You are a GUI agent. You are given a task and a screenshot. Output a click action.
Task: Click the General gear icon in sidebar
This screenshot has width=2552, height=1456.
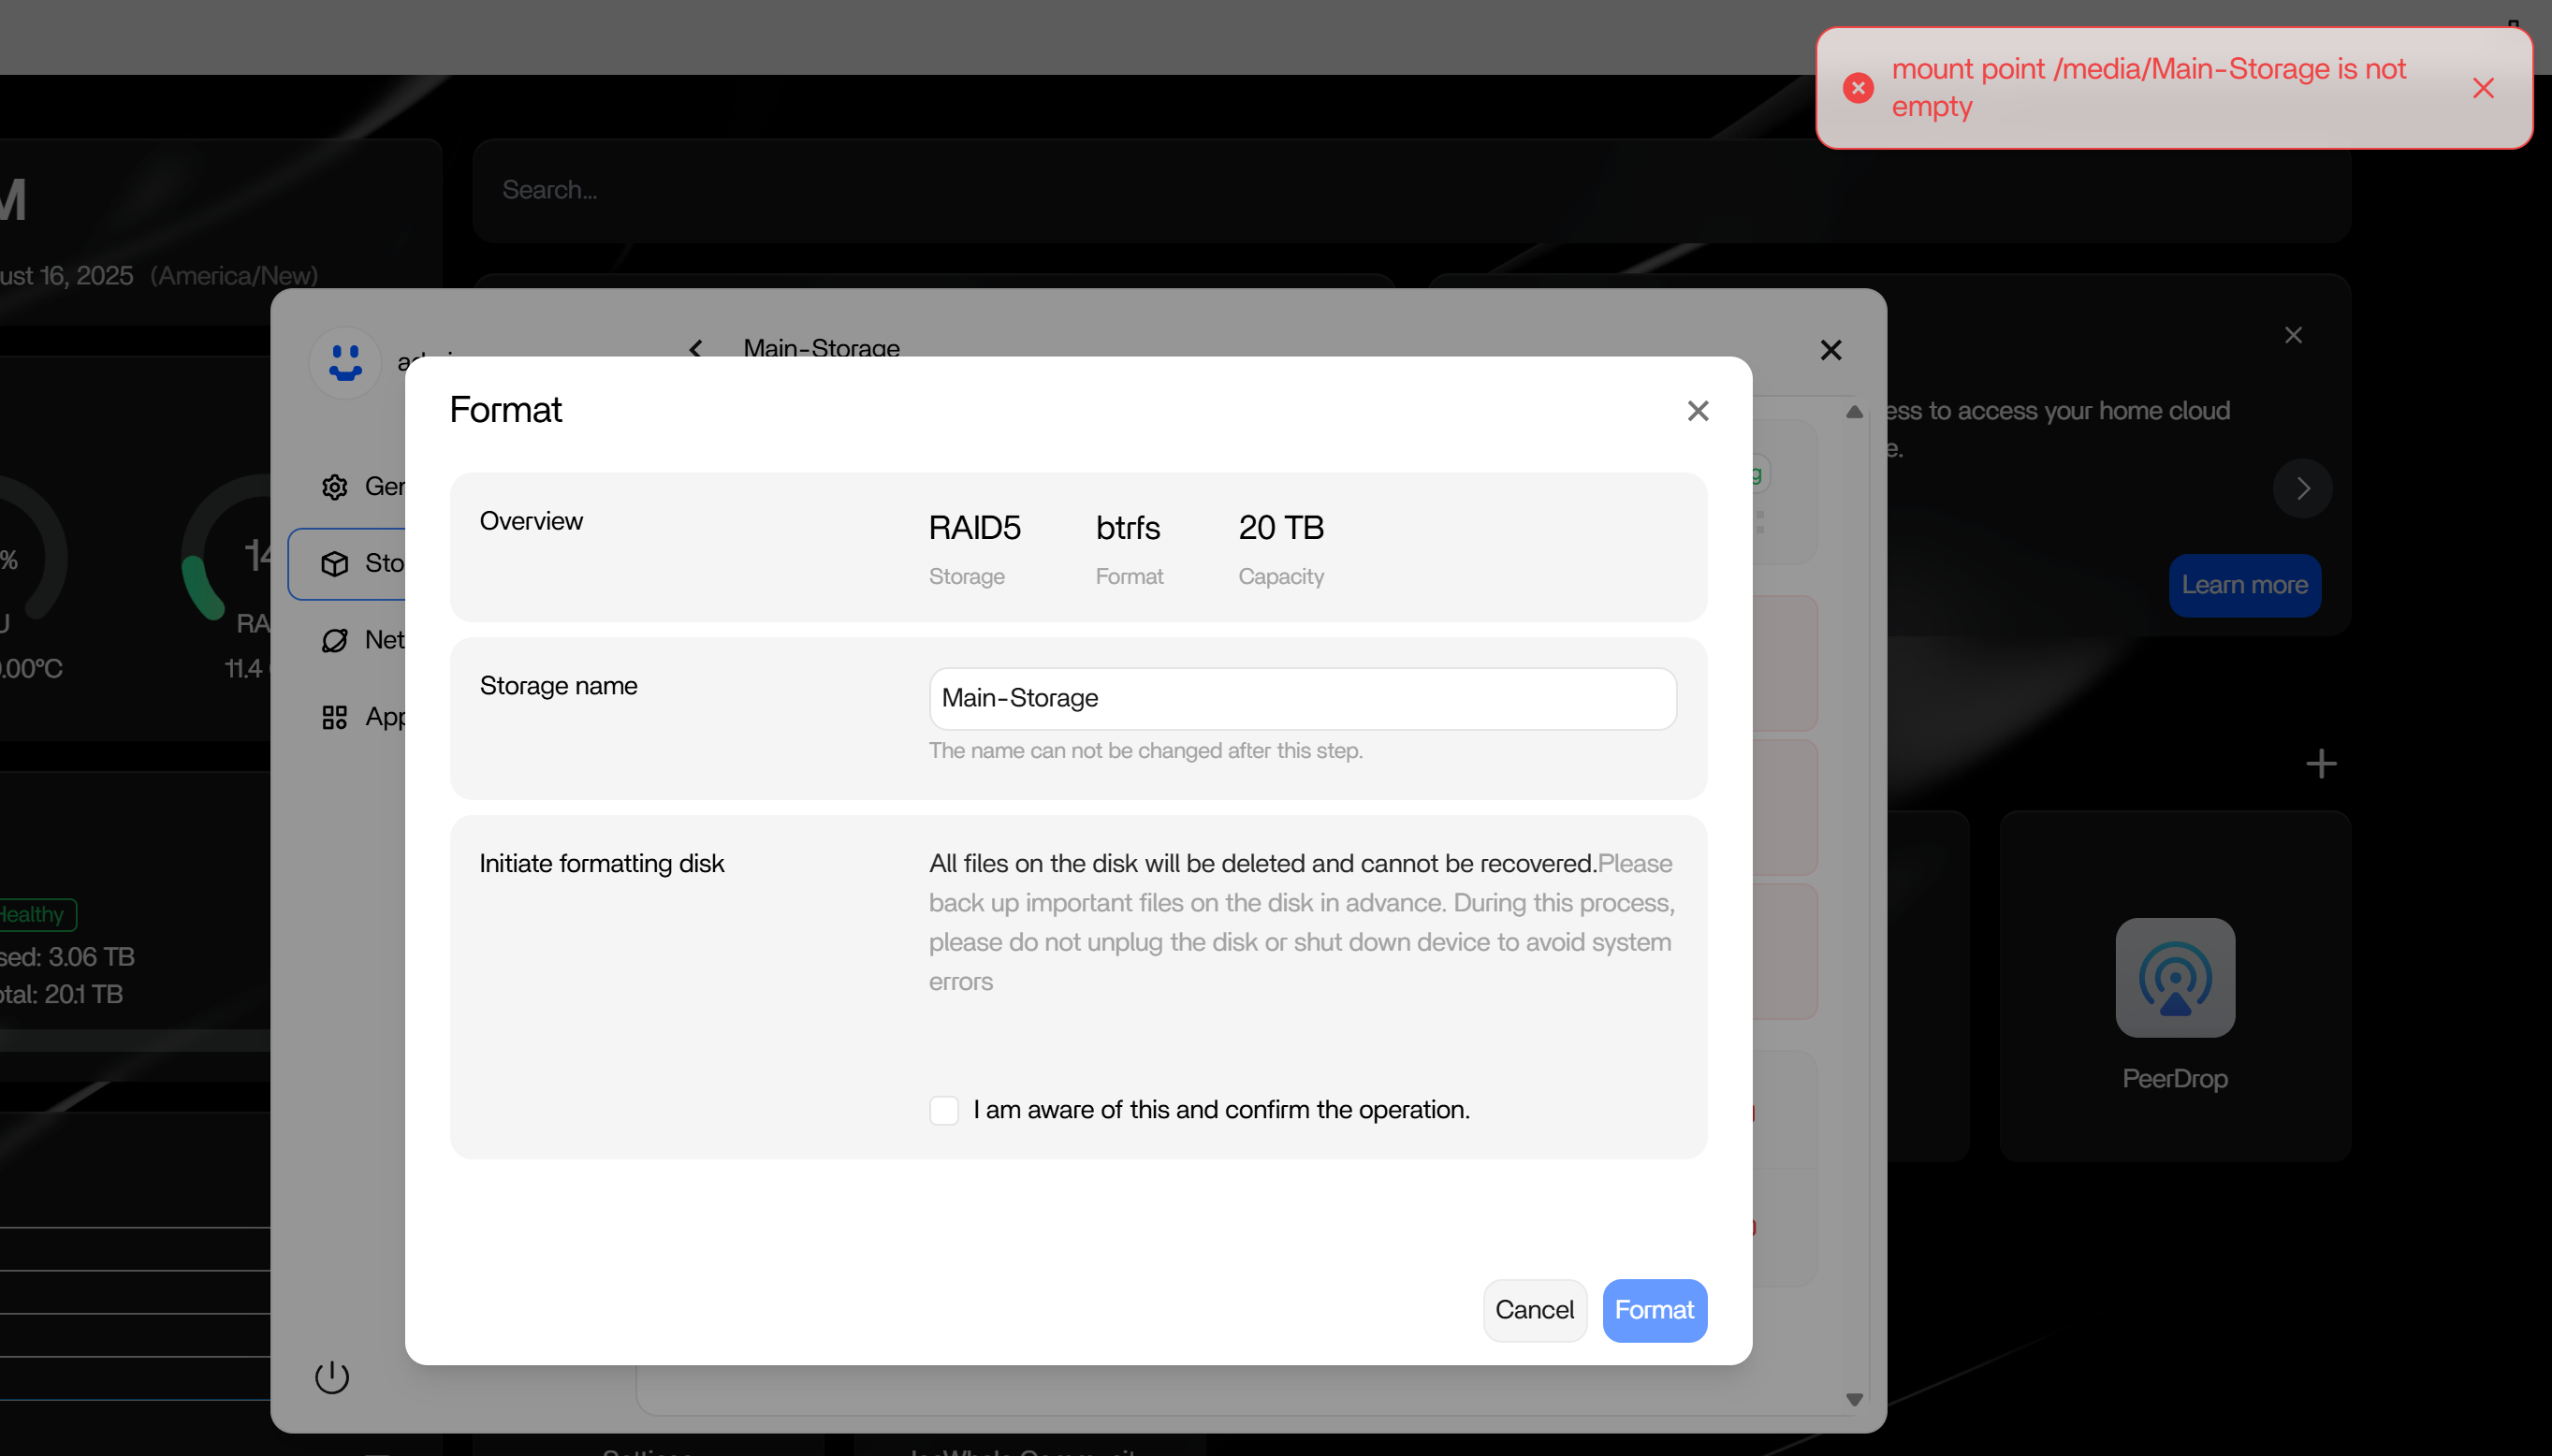[334, 487]
